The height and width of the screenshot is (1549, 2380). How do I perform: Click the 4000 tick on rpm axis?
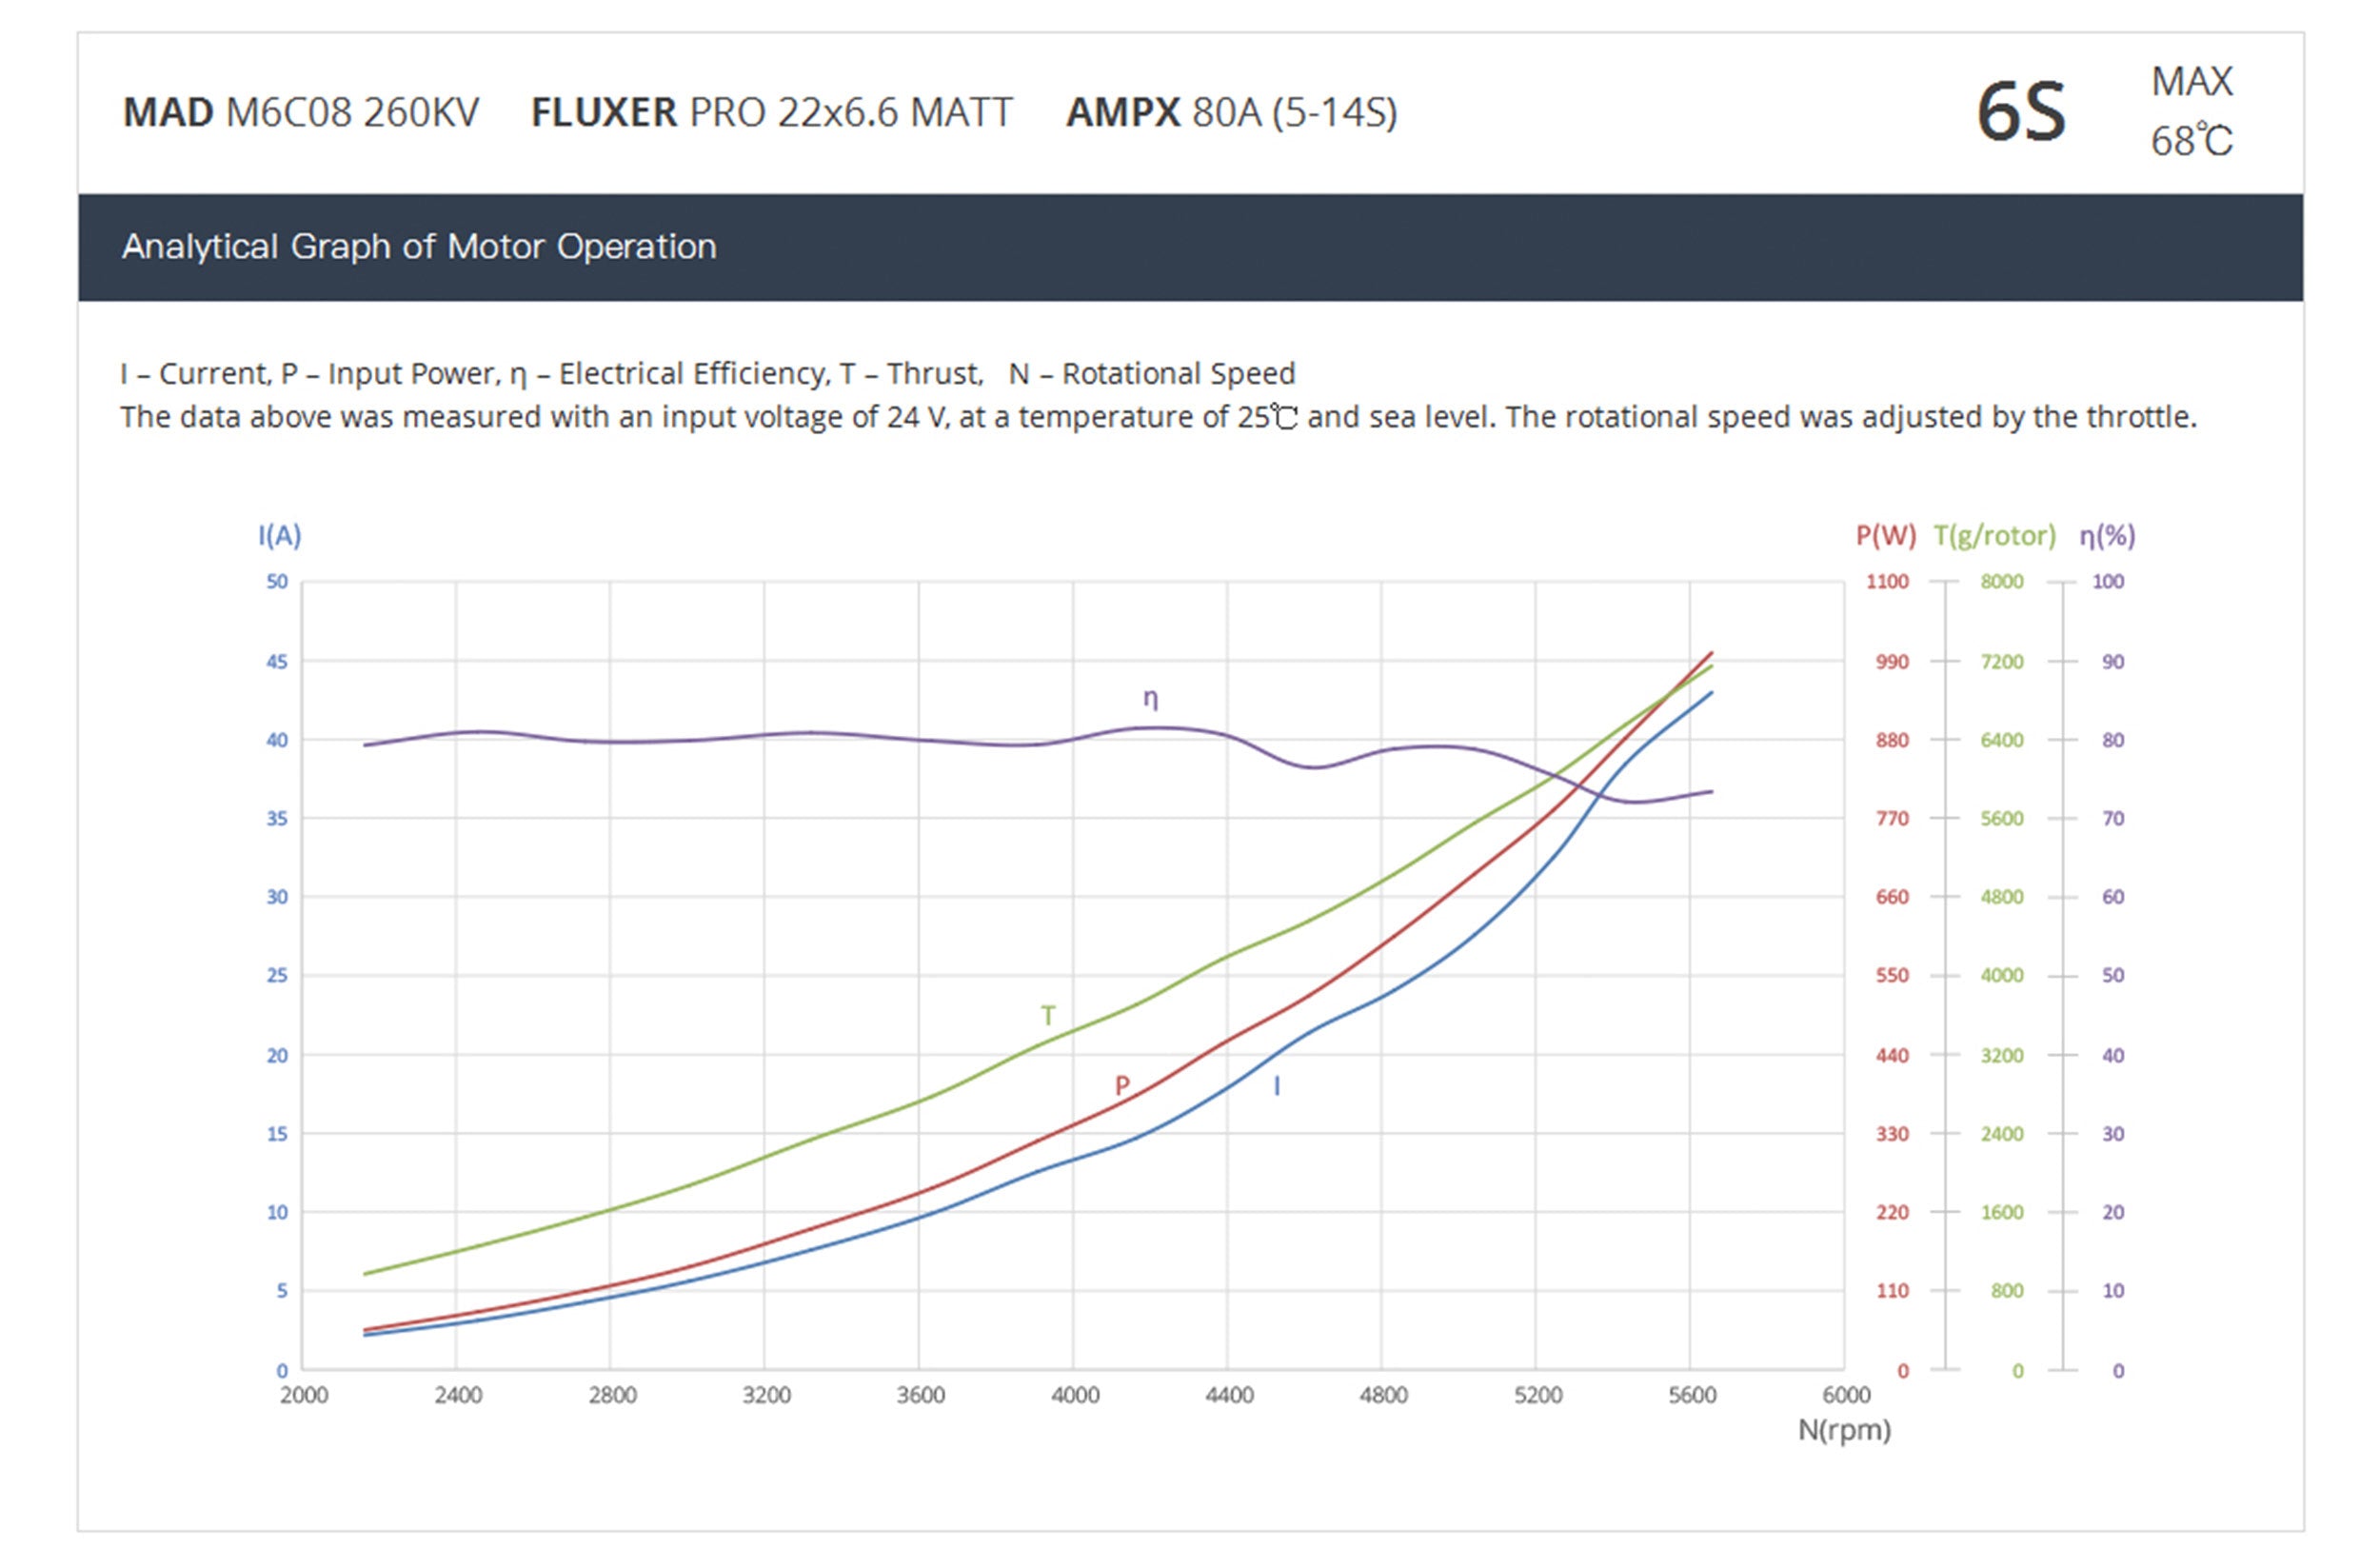click(x=1074, y=1395)
